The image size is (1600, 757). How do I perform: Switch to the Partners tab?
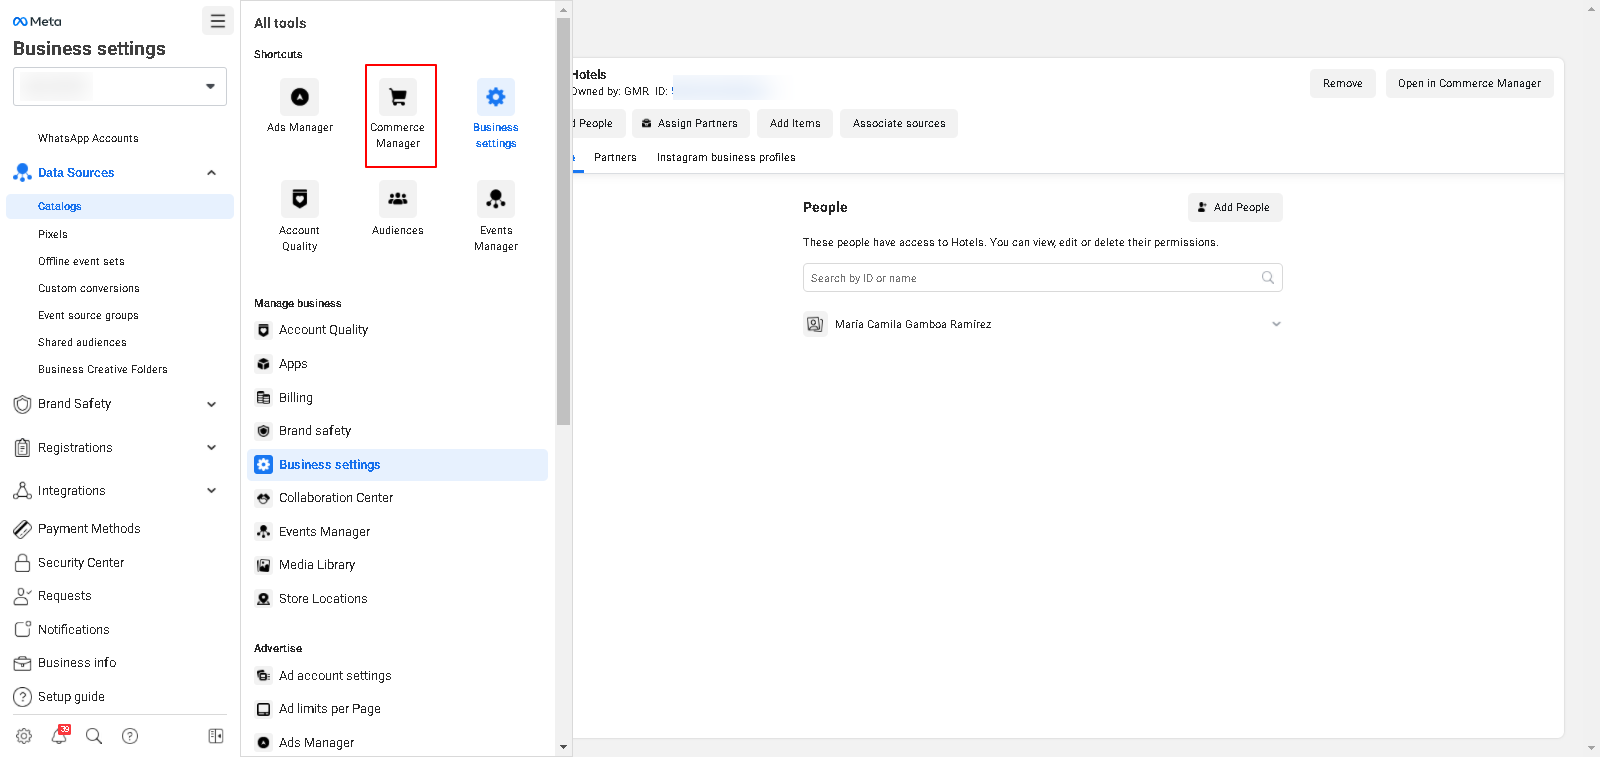click(615, 158)
